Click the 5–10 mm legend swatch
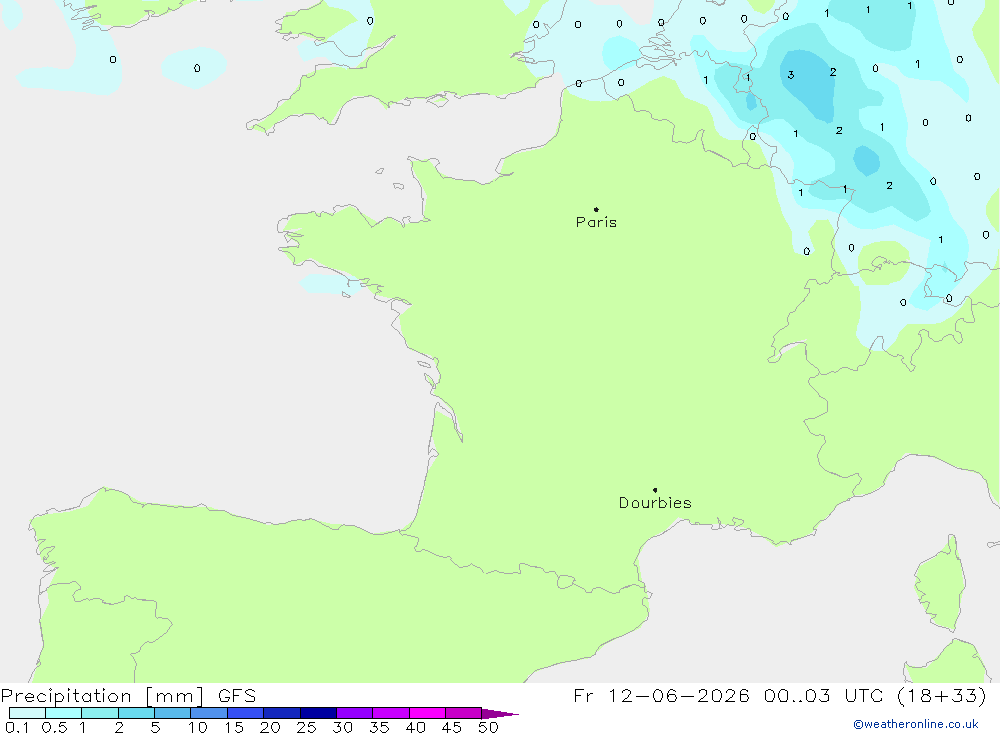 [x=173, y=713]
